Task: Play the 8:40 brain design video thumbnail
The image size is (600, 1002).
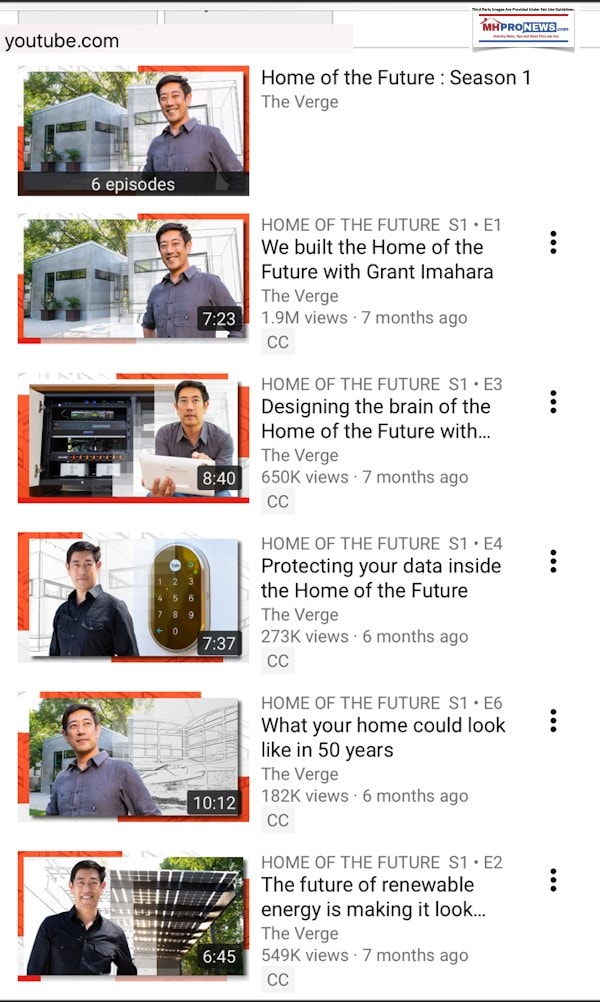Action: coord(133,438)
